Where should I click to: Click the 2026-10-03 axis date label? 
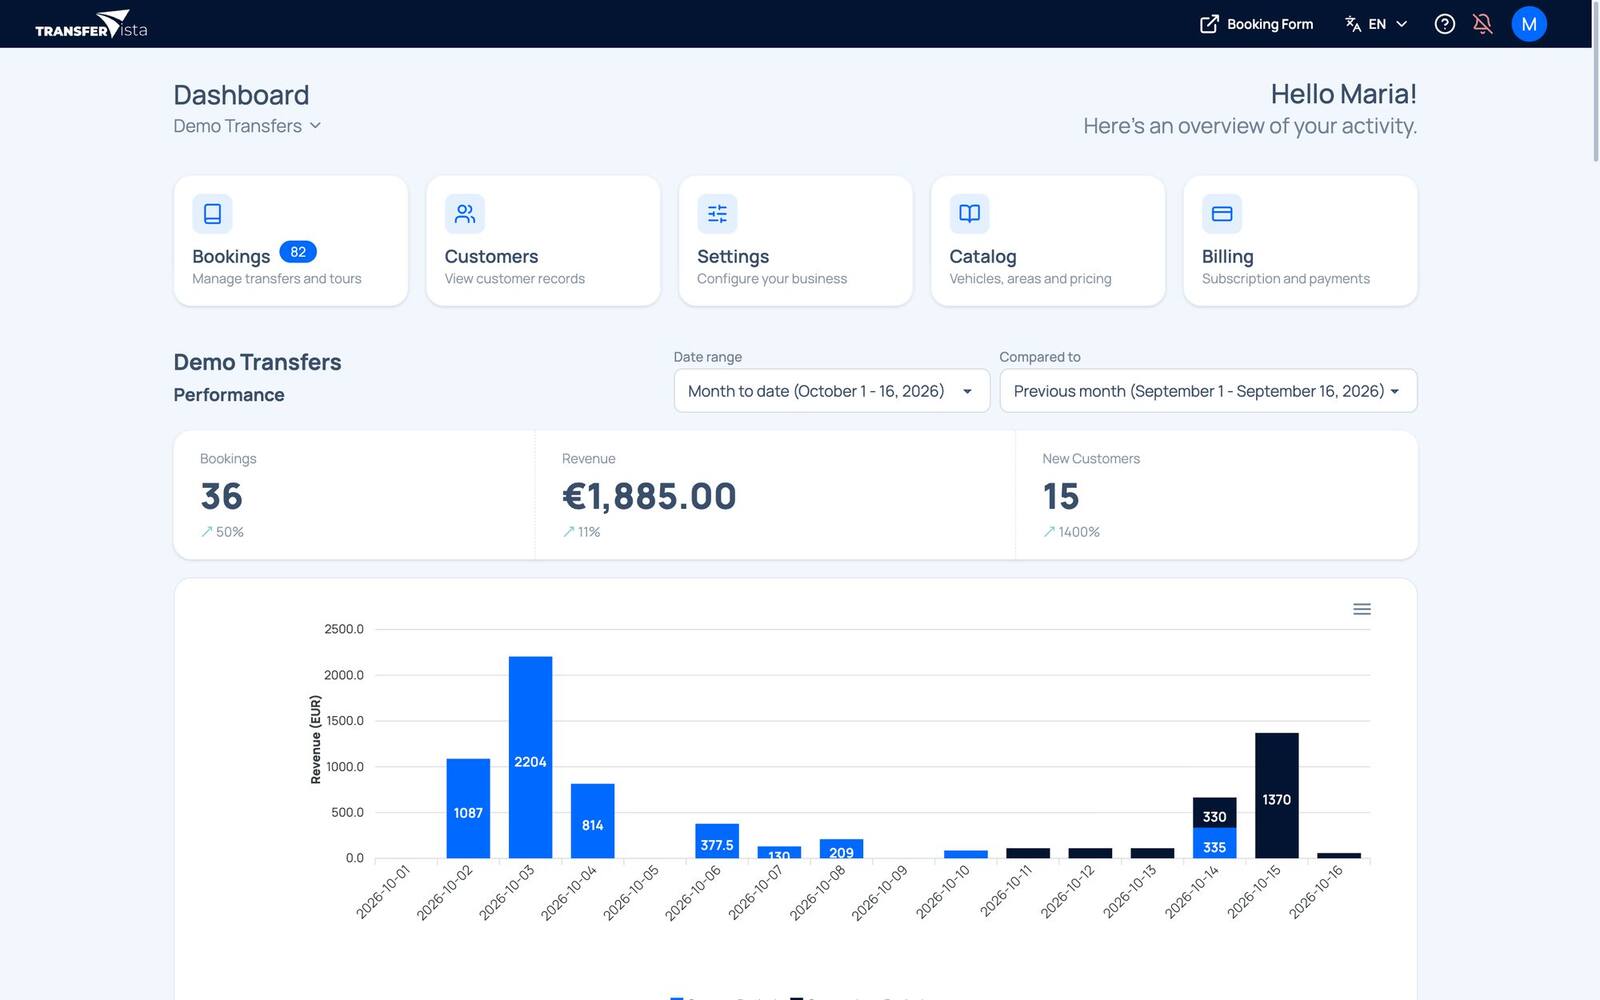click(x=507, y=892)
